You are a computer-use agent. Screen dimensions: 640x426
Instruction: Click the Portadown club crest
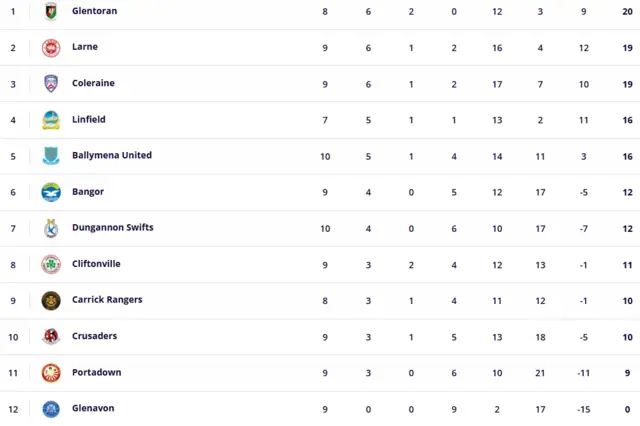click(x=51, y=372)
